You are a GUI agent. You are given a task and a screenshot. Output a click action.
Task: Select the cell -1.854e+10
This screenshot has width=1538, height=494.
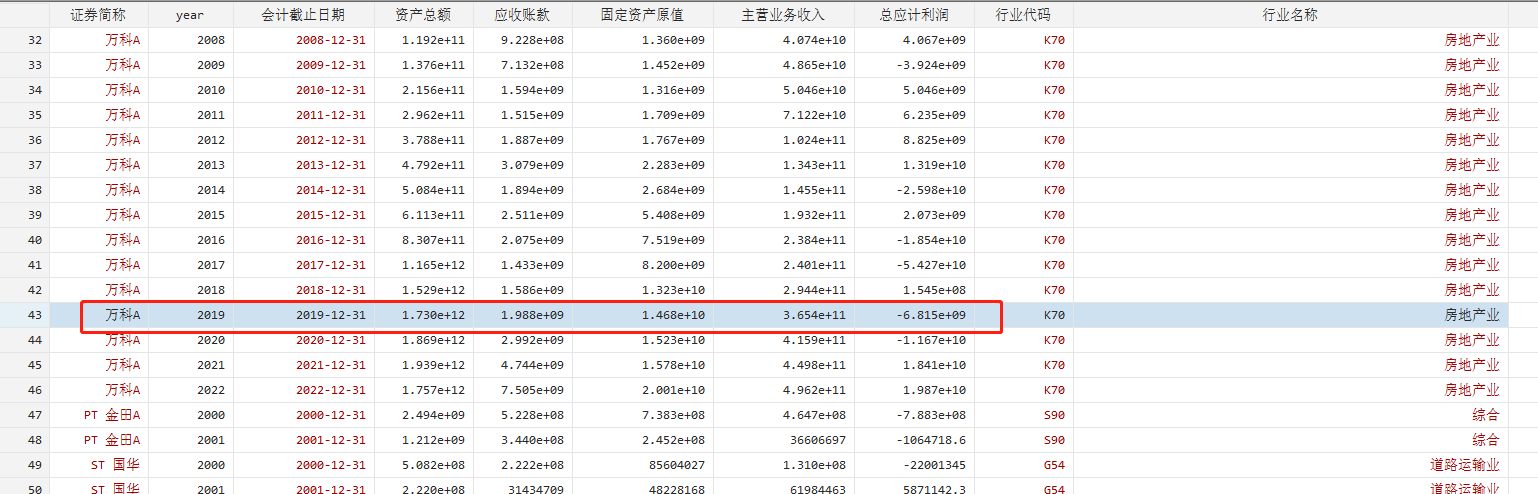[930, 240]
